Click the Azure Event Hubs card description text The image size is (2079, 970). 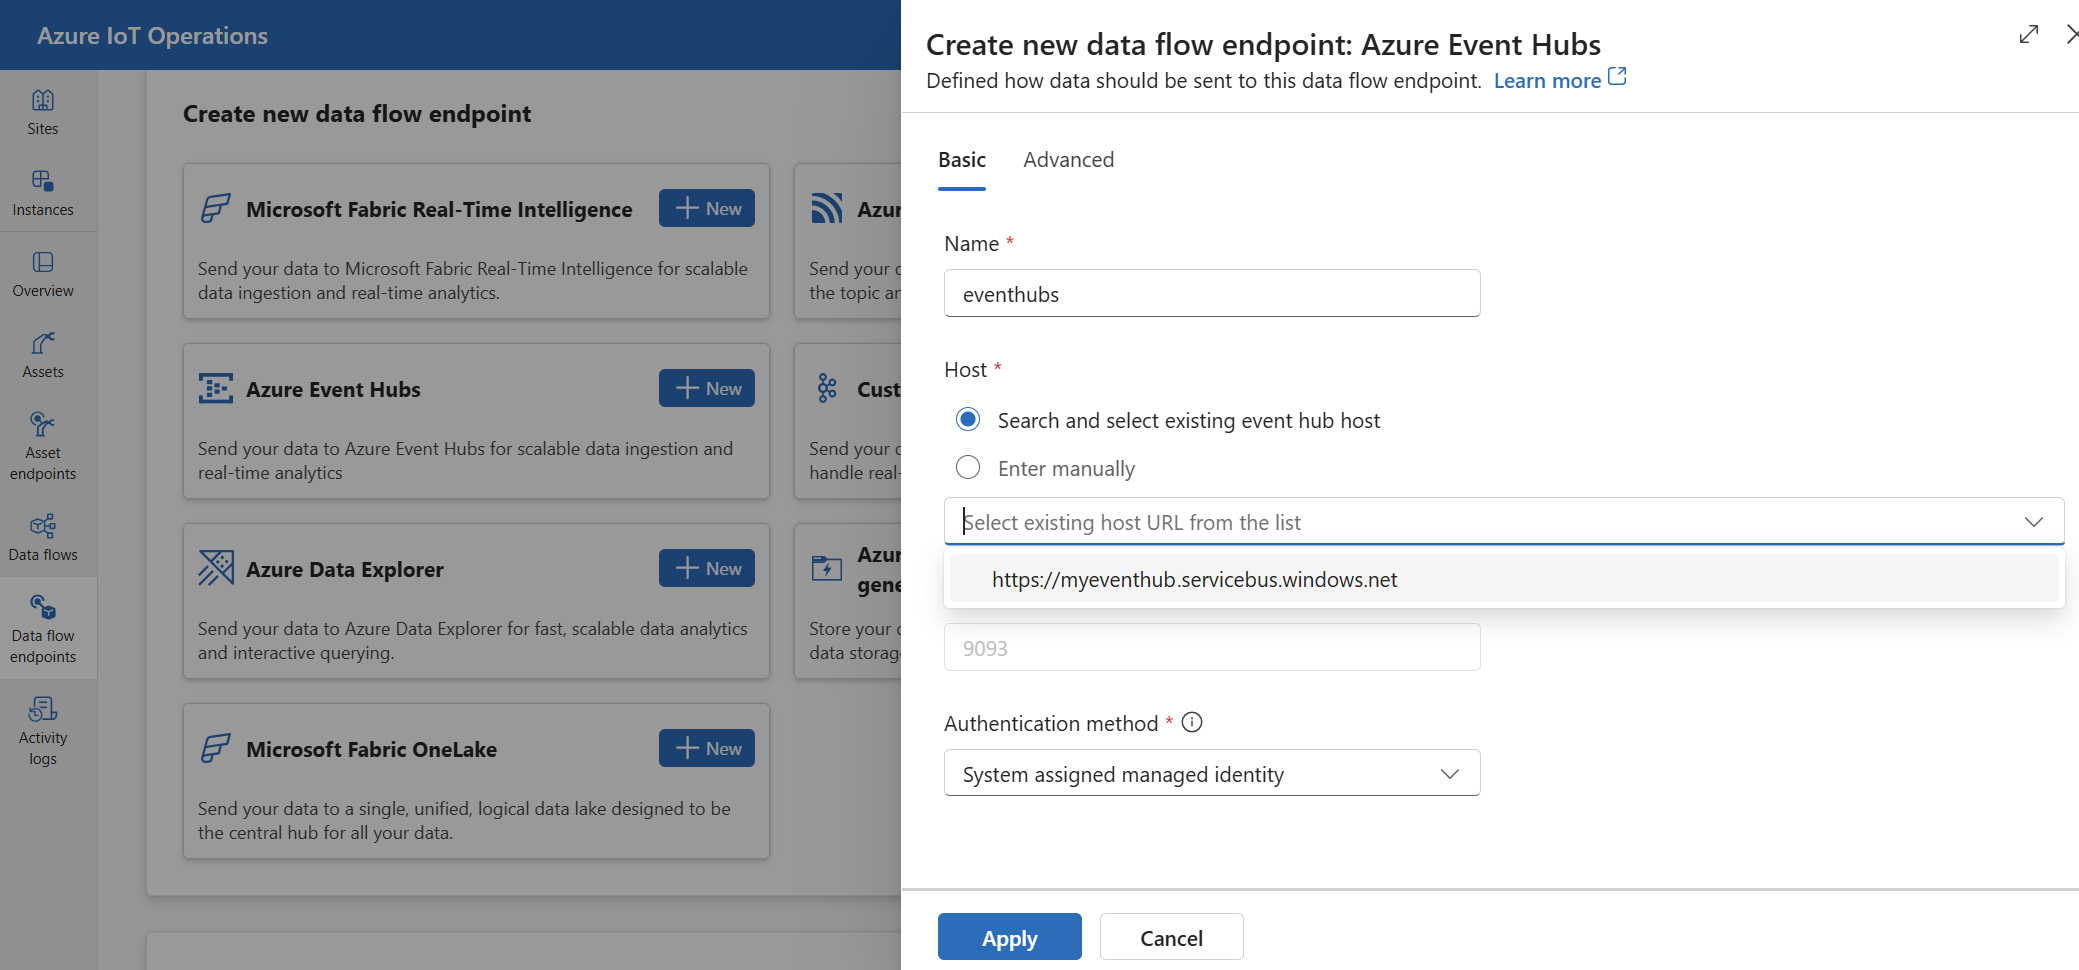coord(465,460)
